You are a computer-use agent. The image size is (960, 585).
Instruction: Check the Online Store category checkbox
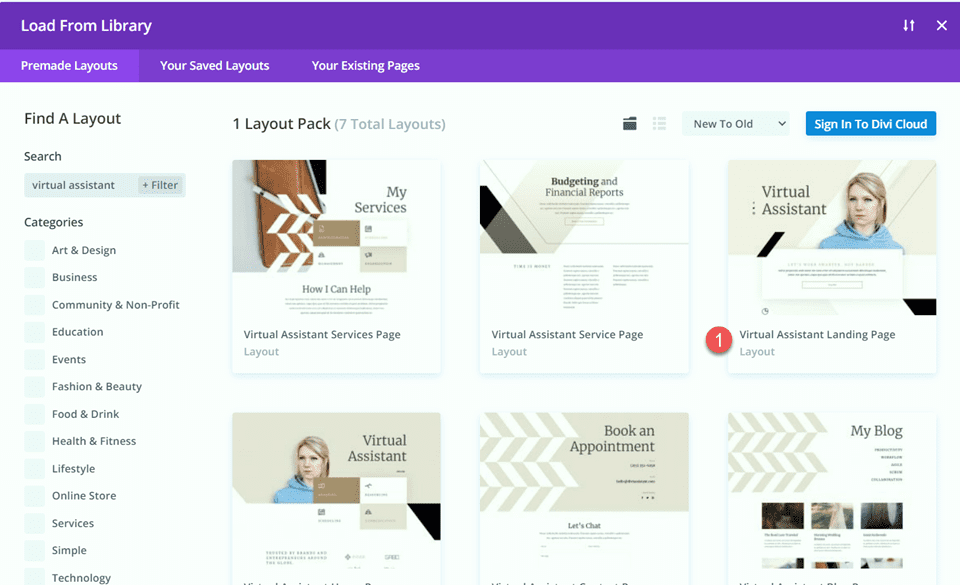34,496
